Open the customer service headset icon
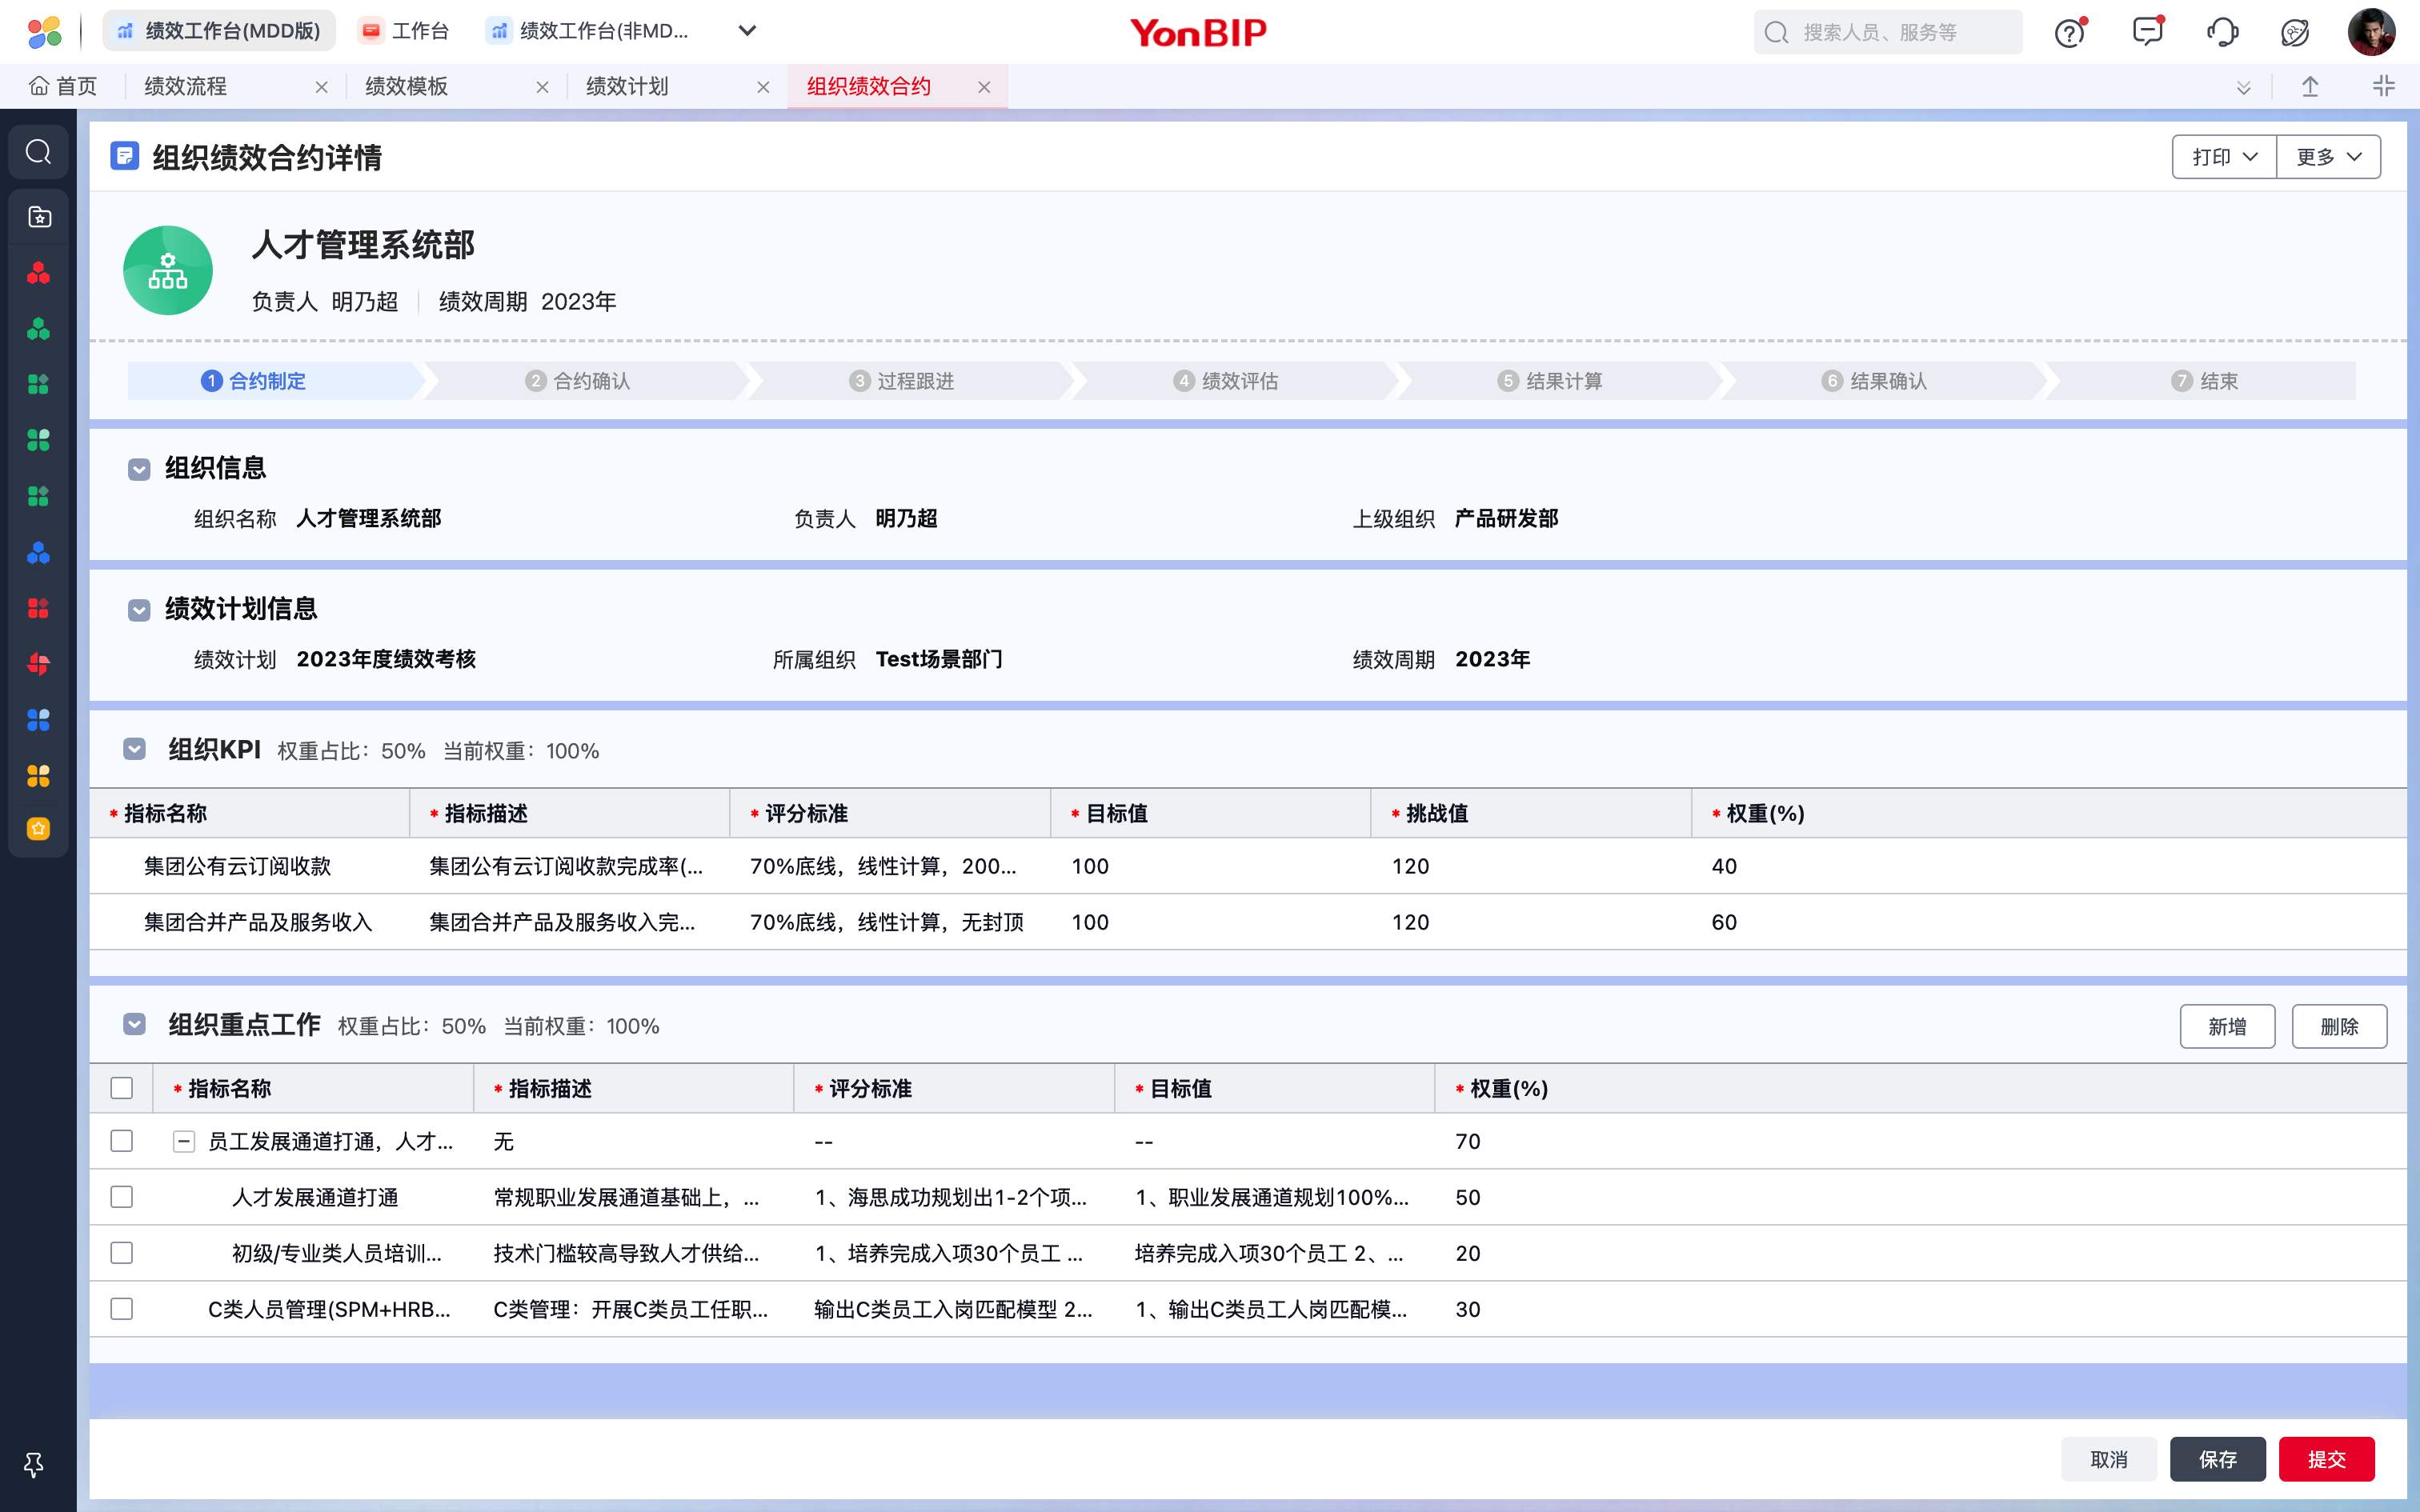 [x=2222, y=32]
